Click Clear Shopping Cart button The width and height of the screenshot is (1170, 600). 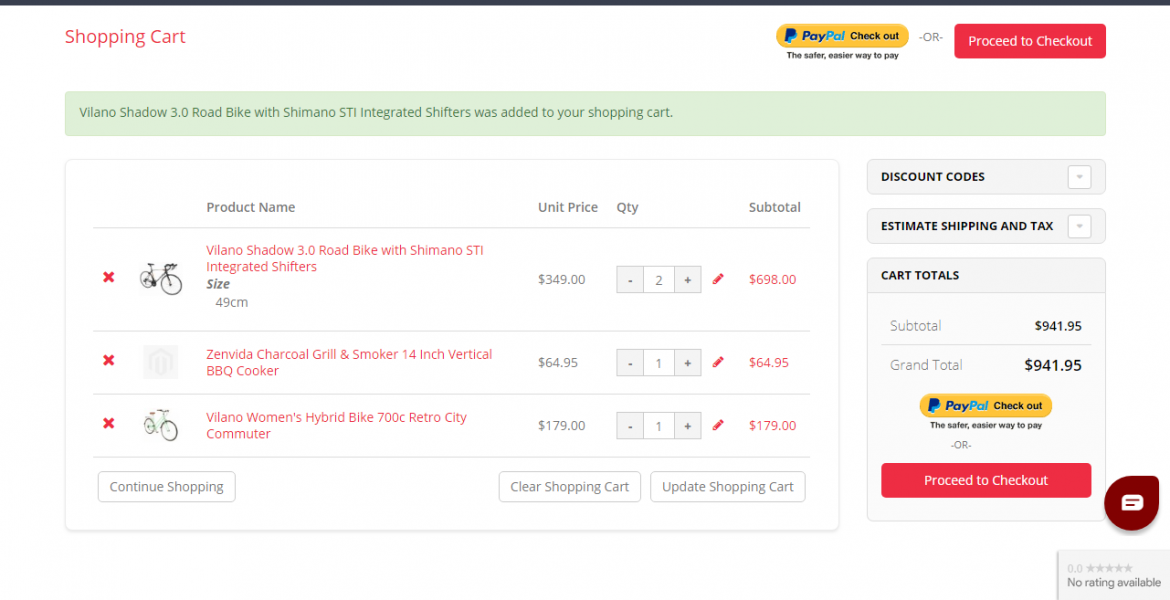(569, 487)
